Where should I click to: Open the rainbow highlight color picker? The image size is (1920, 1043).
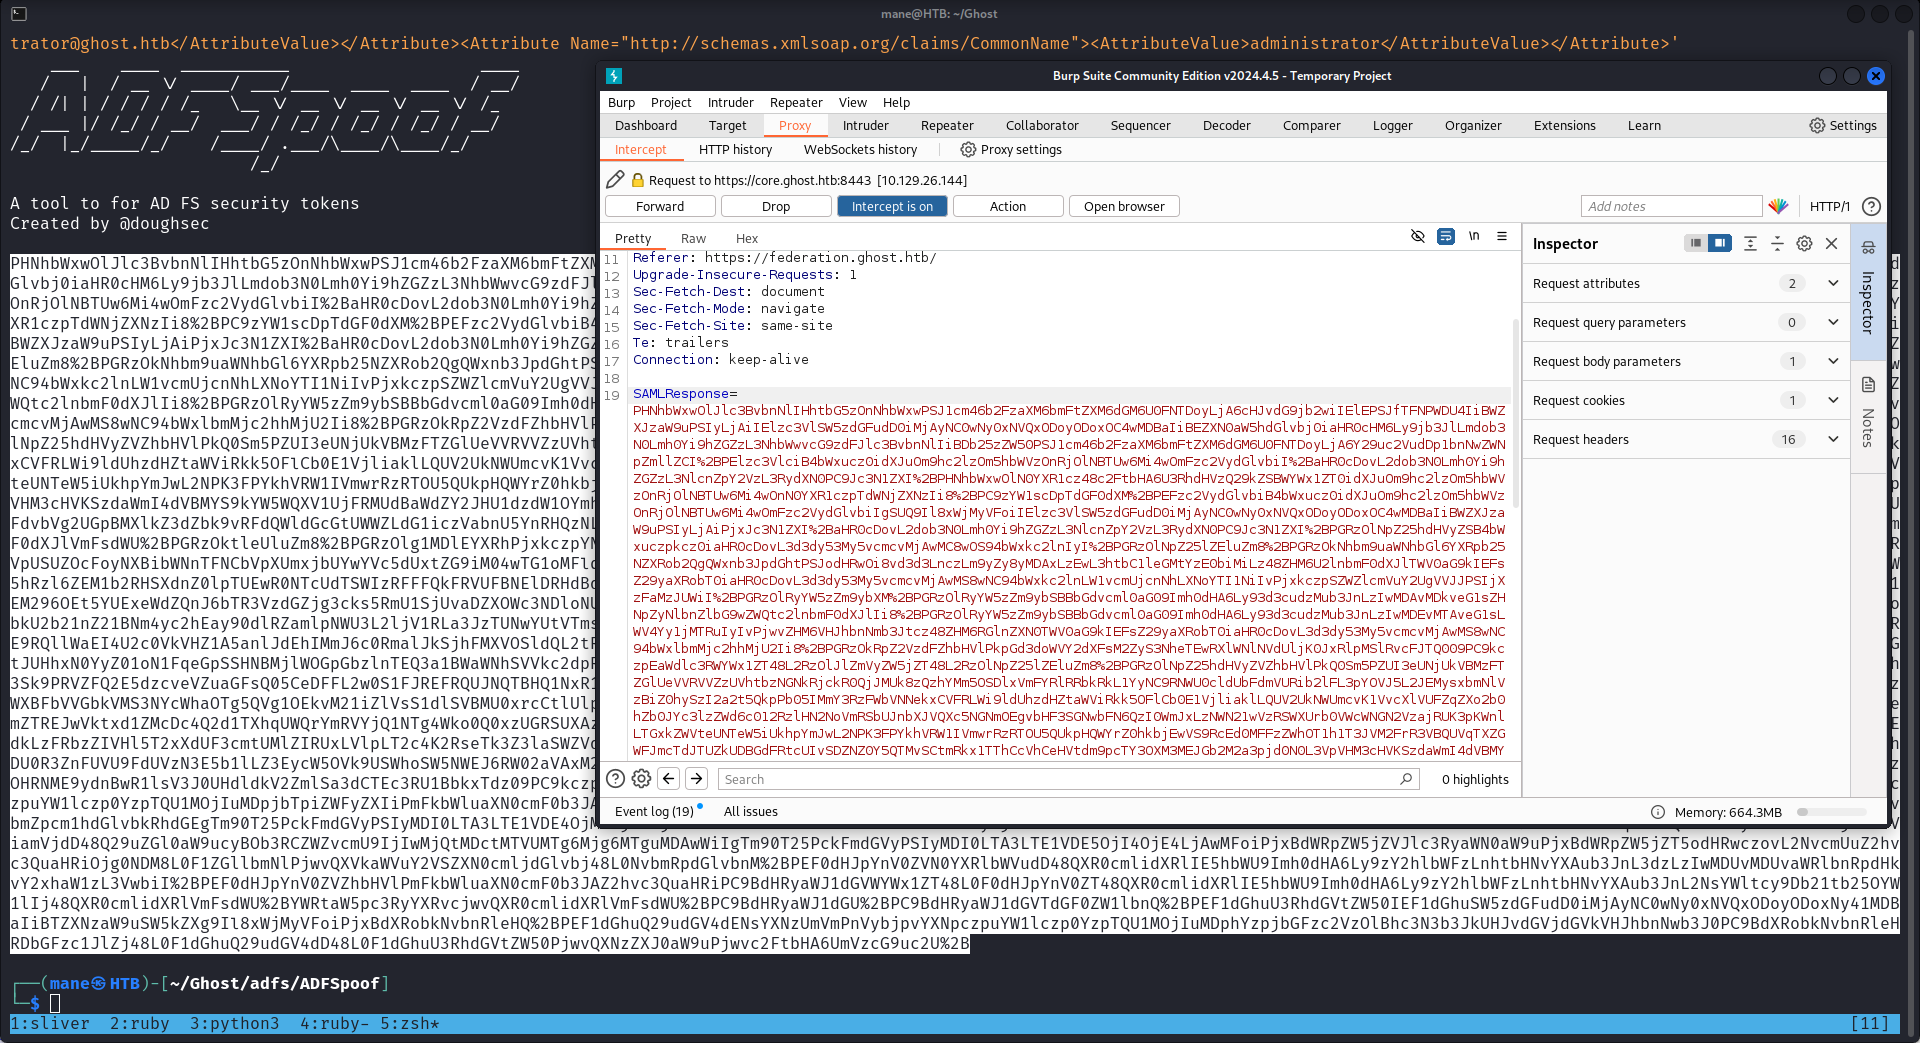[1778, 206]
